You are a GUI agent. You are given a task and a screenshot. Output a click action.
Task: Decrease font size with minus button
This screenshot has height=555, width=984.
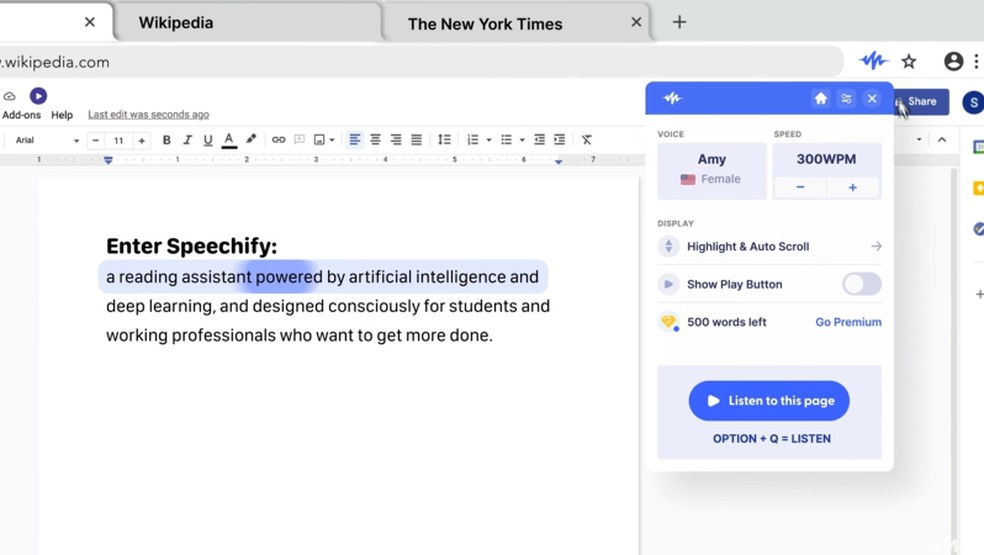[x=95, y=141]
